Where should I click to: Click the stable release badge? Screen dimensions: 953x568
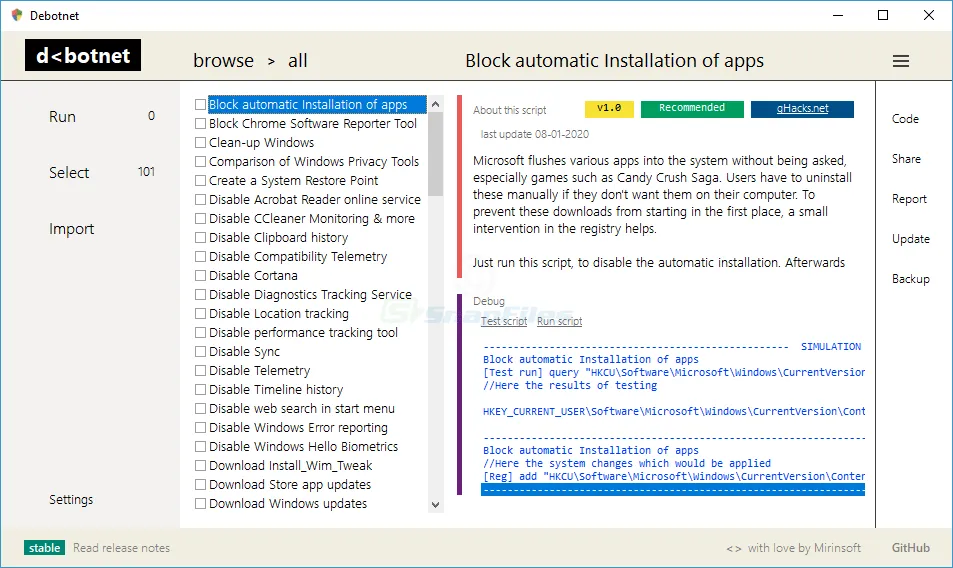(x=44, y=548)
